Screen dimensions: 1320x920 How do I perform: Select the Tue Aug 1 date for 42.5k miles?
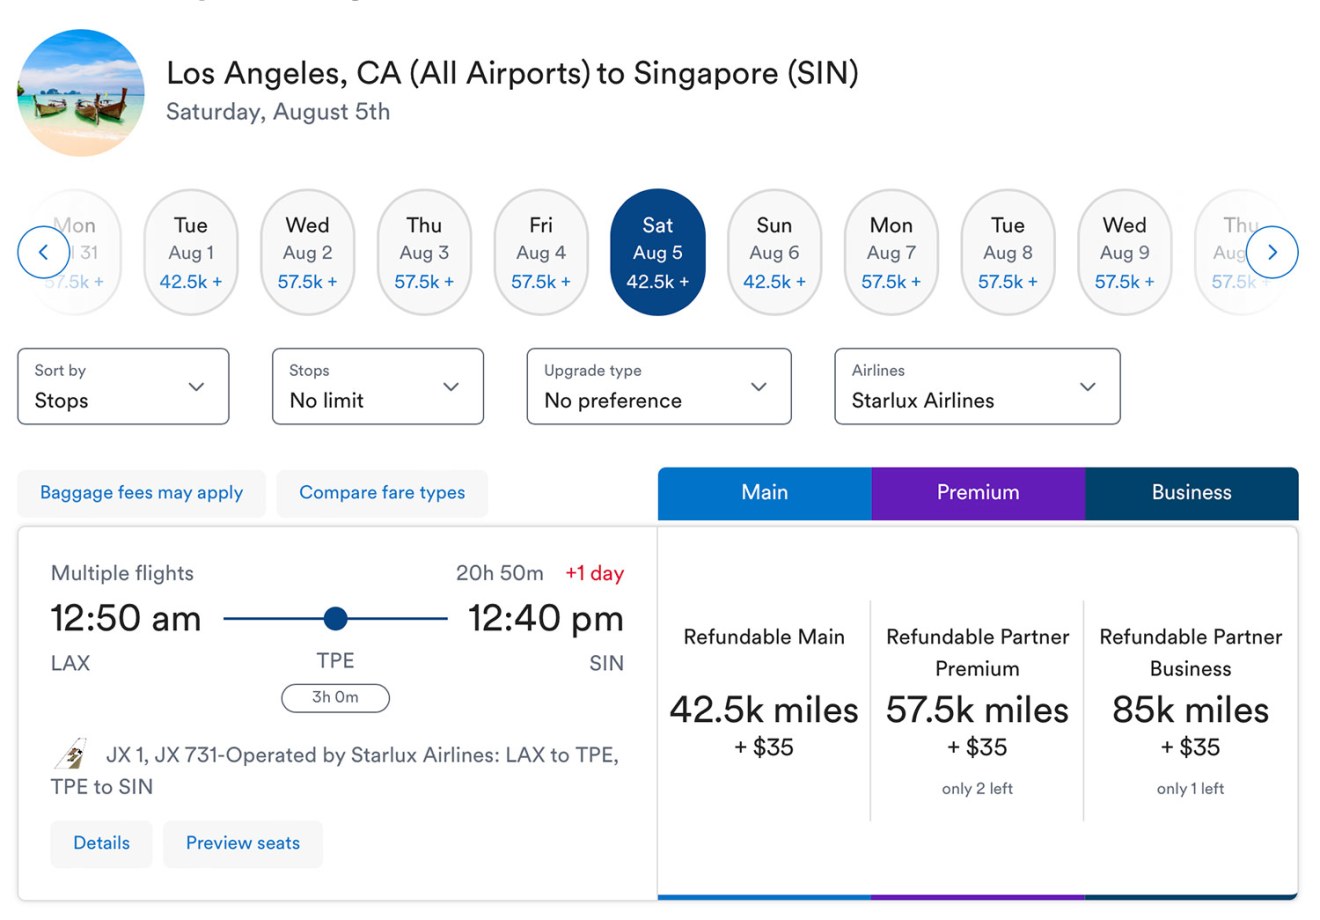coord(190,252)
